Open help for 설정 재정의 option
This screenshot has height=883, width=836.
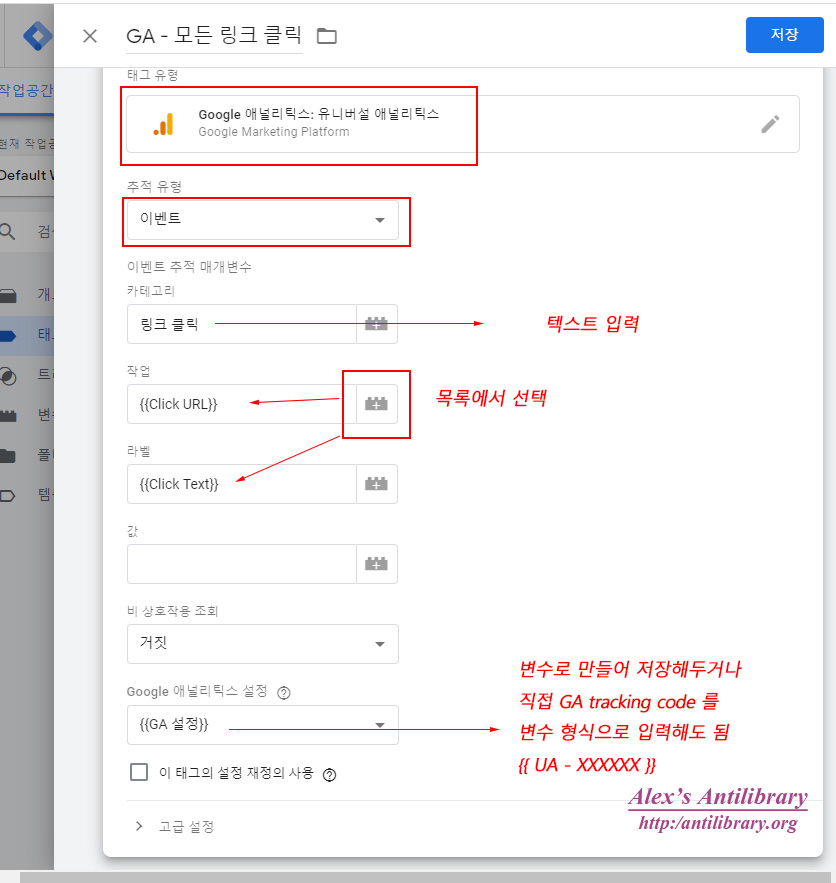click(x=329, y=775)
